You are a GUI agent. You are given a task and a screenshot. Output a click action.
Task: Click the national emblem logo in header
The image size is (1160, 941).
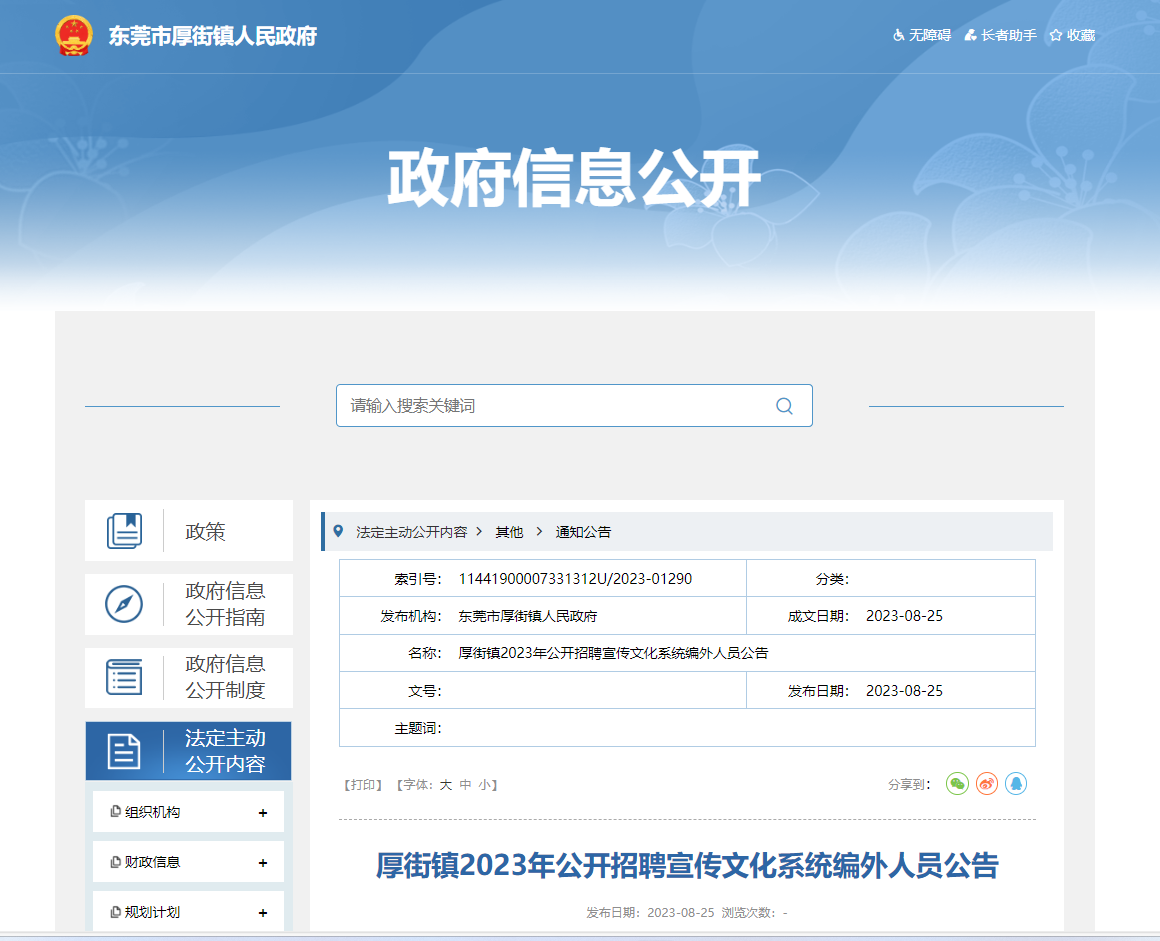pos(73,36)
